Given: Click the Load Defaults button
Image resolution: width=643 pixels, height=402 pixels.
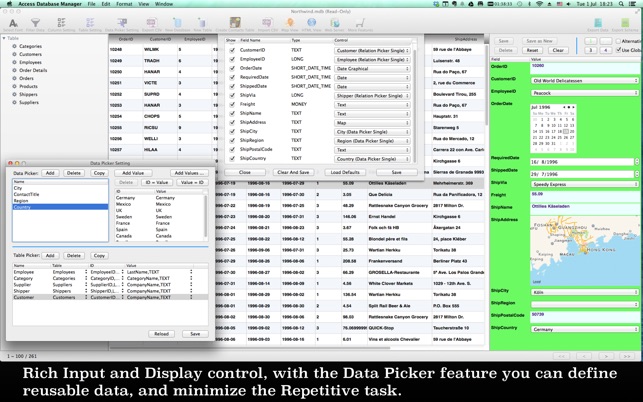Looking at the screenshot, I should click(x=344, y=172).
